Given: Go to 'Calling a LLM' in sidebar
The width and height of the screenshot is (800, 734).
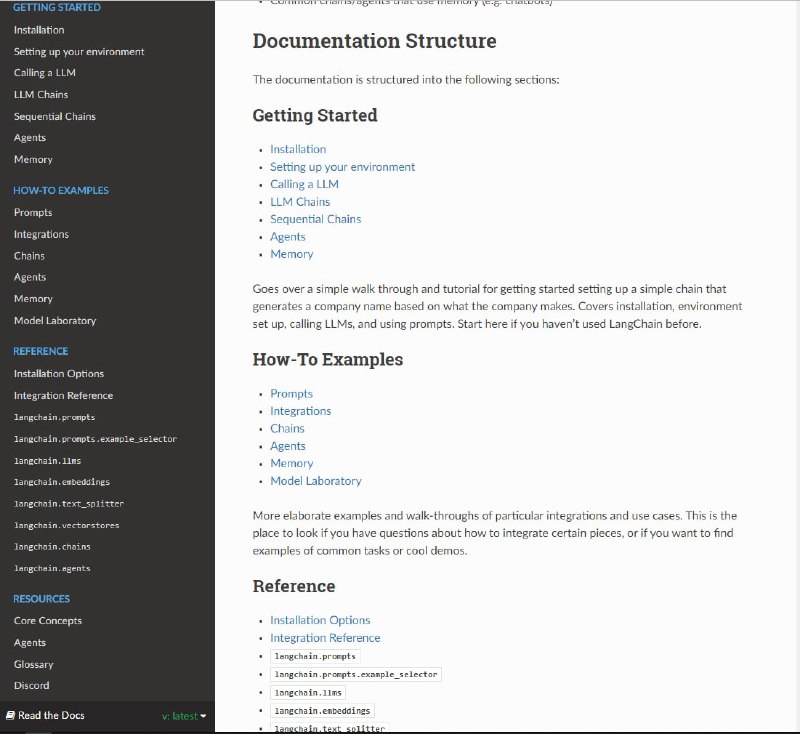Looking at the screenshot, I should click(44, 73).
